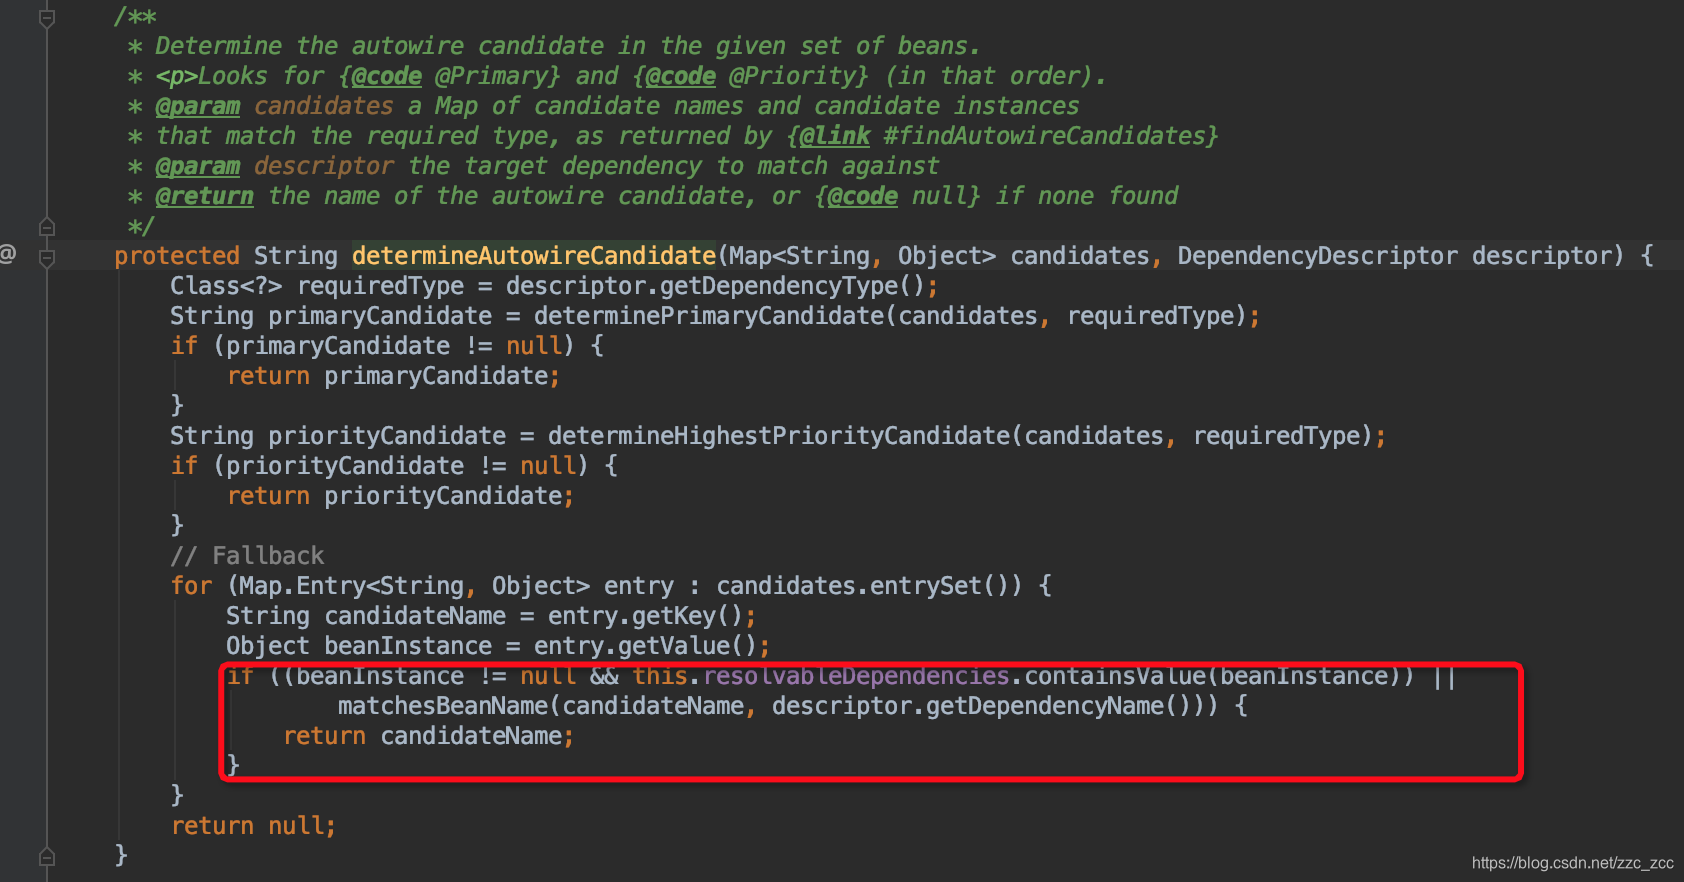Image resolution: width=1684 pixels, height=882 pixels.
Task: Click the final 'return null;' statement
Action: [x=254, y=826]
